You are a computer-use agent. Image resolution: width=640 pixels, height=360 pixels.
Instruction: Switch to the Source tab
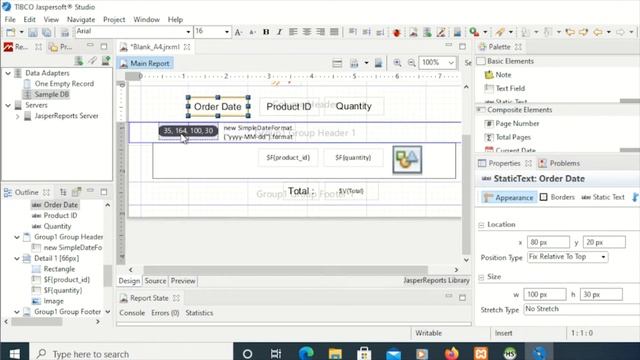(x=155, y=281)
